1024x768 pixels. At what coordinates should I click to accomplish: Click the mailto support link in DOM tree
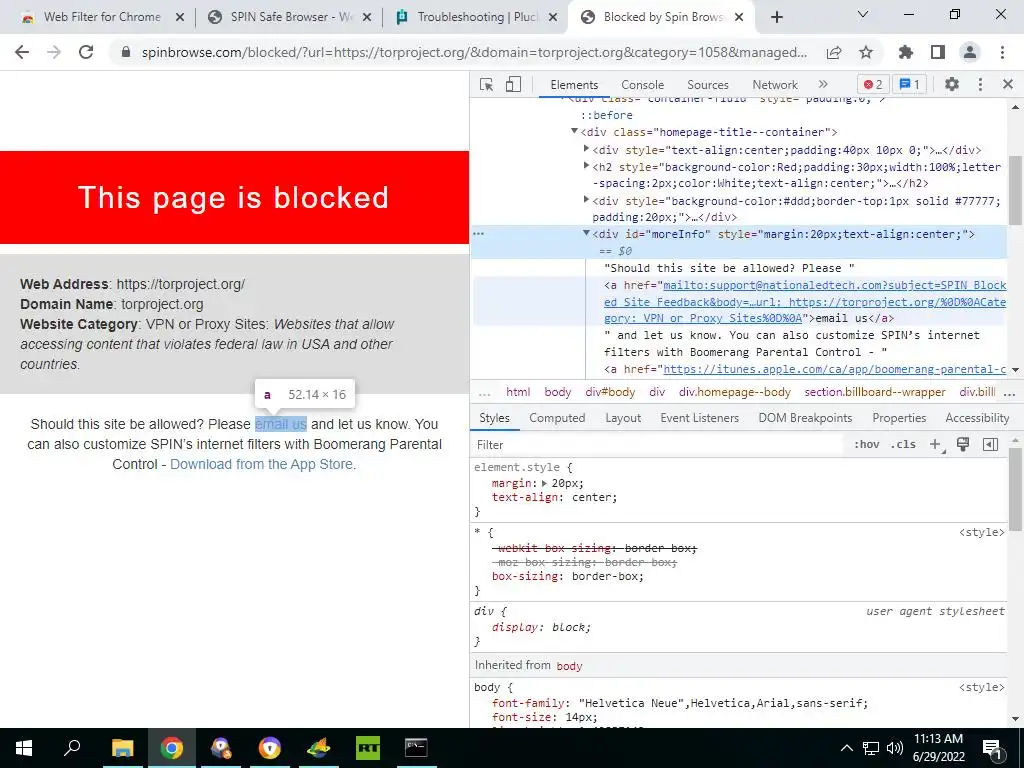tap(805, 302)
